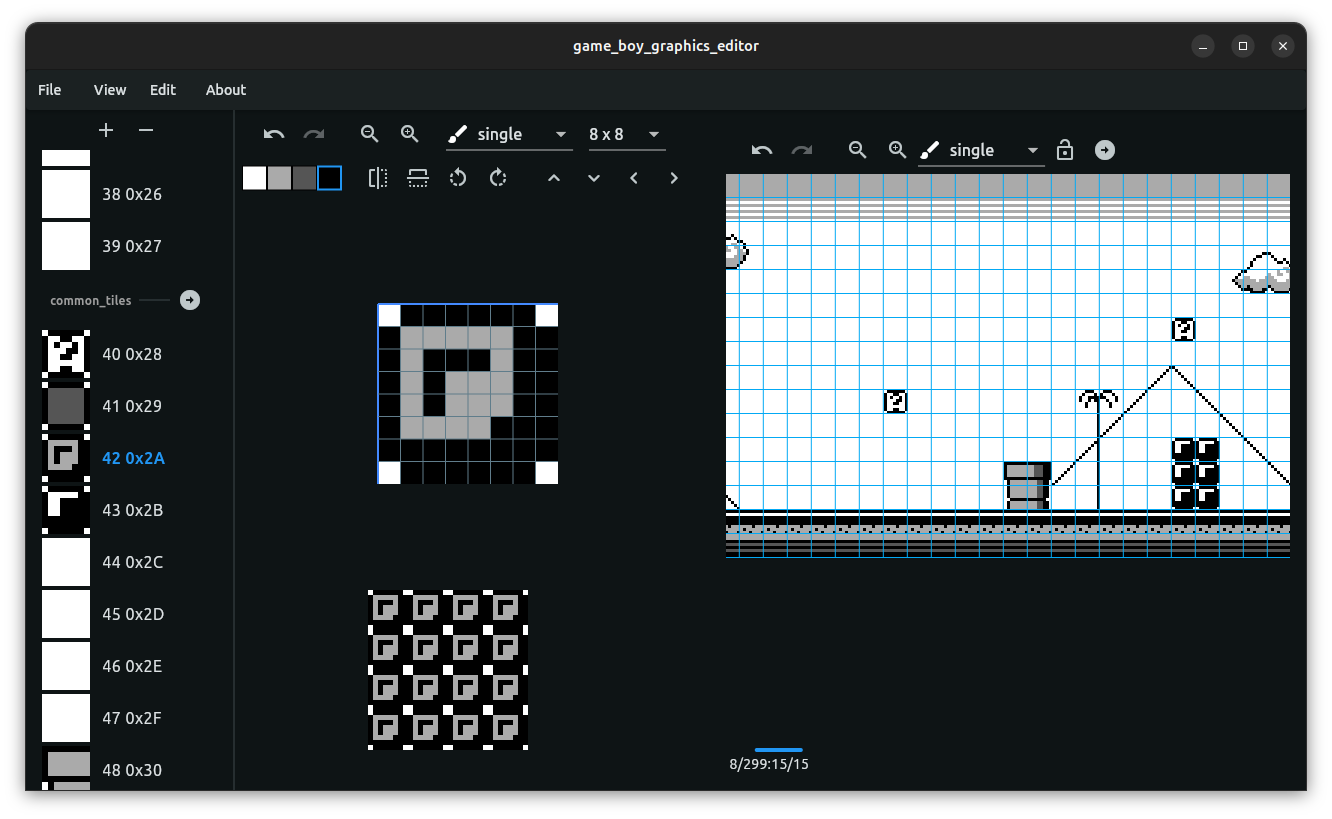Select tile 38 0x26 in list
The height and width of the screenshot is (819, 1332).
66,194
